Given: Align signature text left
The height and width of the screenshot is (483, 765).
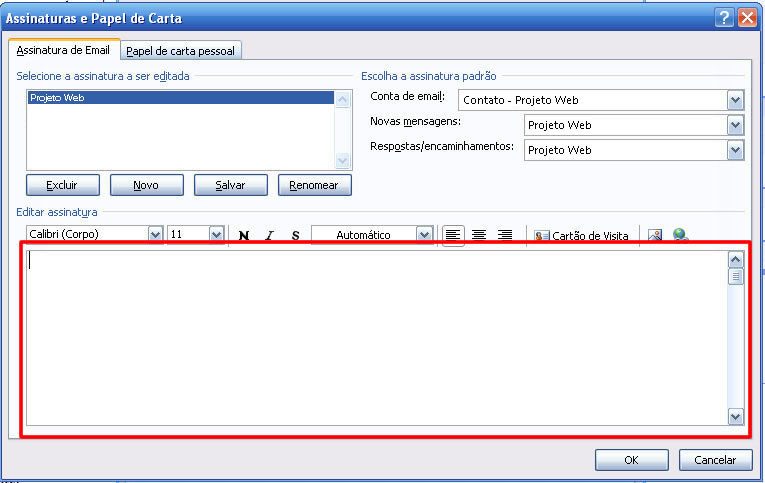Looking at the screenshot, I should point(453,235).
